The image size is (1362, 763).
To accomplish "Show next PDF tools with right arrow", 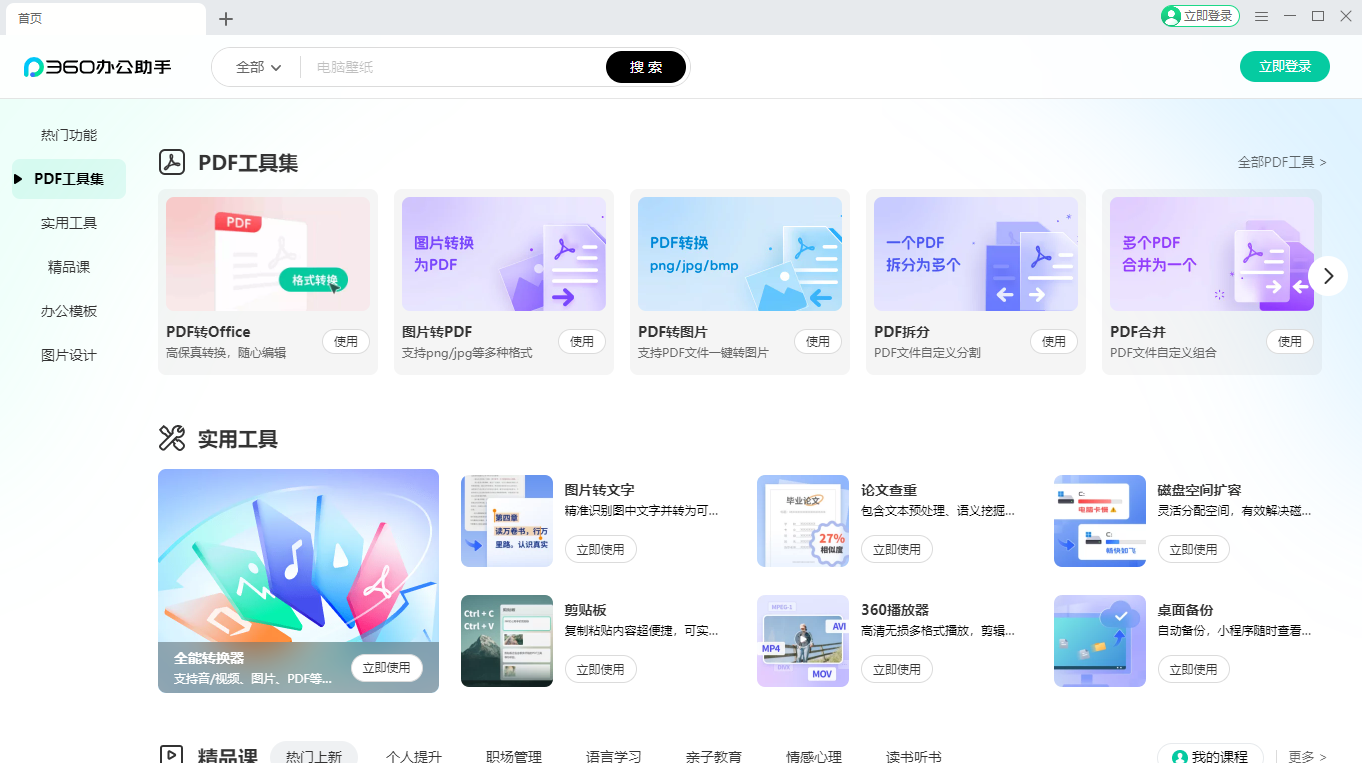I will point(1328,276).
